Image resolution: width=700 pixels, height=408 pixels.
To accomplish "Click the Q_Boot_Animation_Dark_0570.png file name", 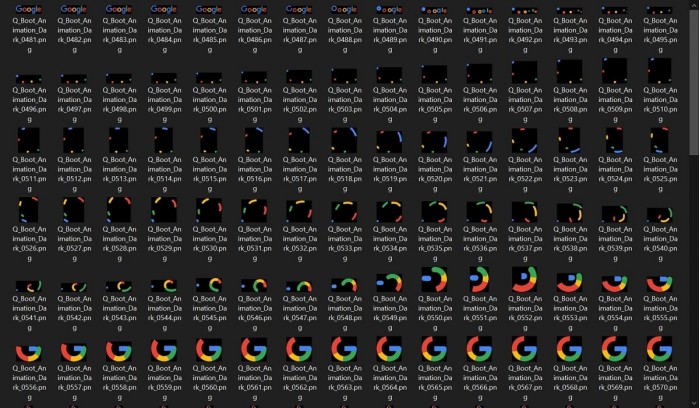I will (660, 383).
